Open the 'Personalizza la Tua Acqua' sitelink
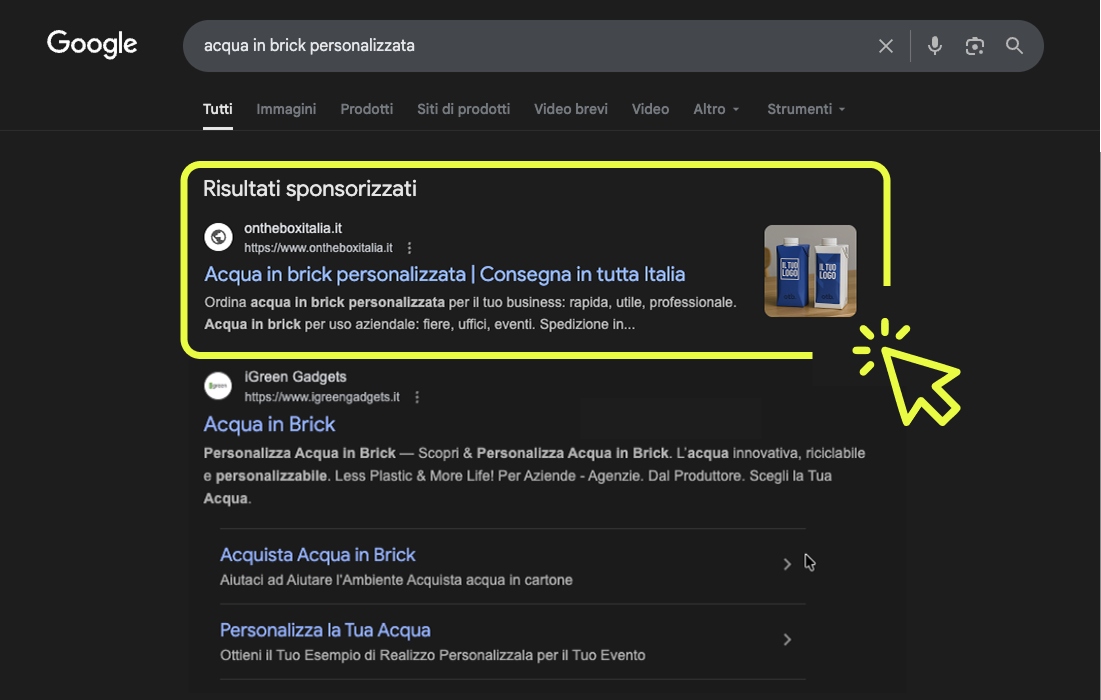This screenshot has width=1101, height=700. pyautogui.click(x=325, y=630)
